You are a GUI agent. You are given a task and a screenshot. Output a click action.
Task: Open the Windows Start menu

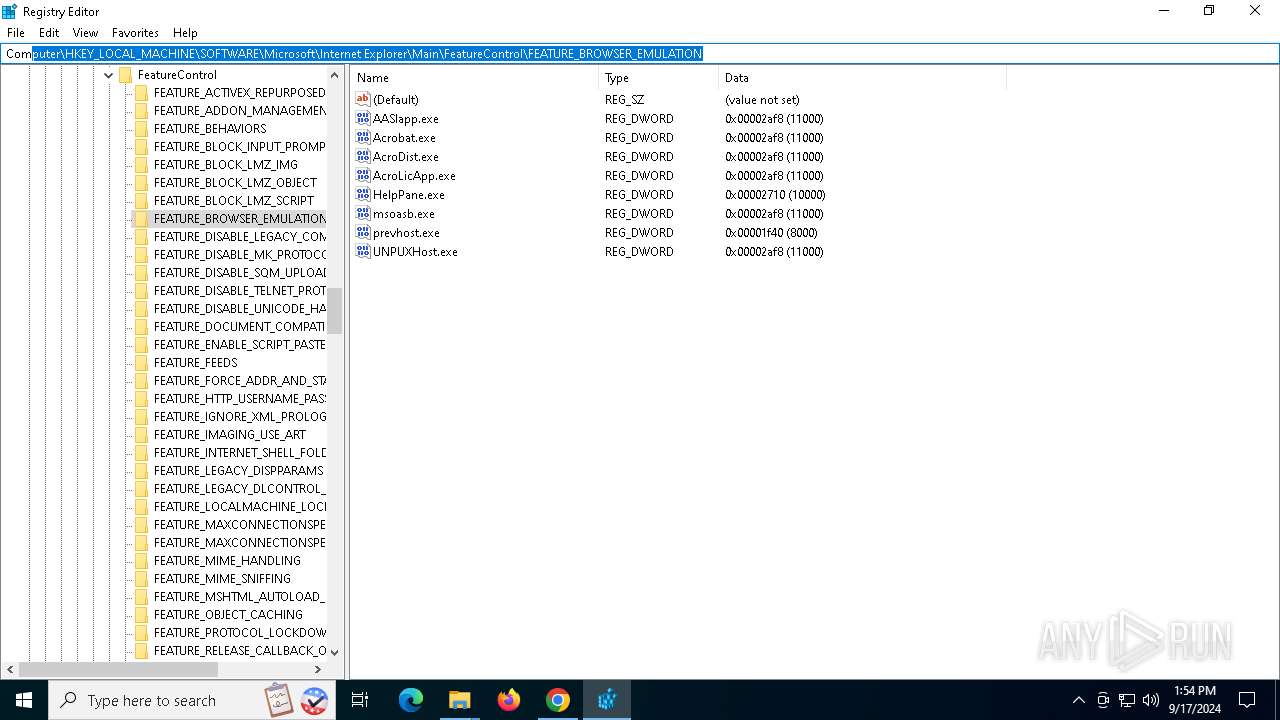(x=24, y=700)
